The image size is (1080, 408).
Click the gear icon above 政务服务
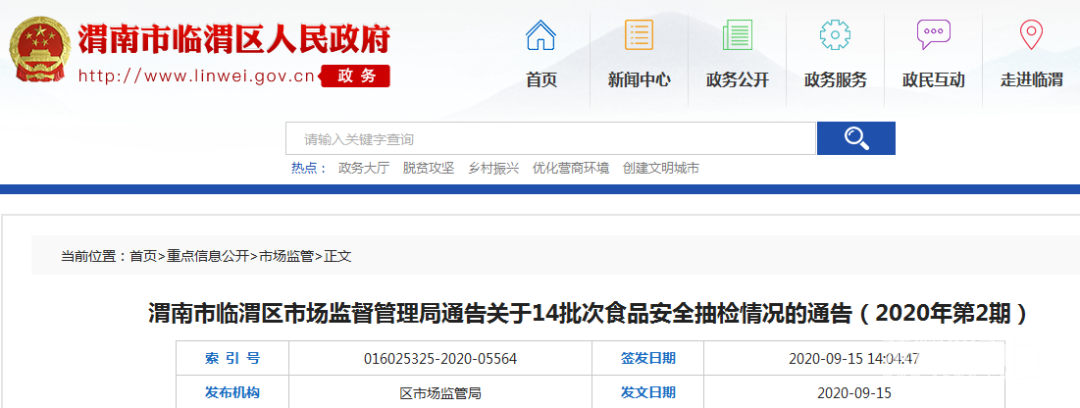[x=835, y=36]
